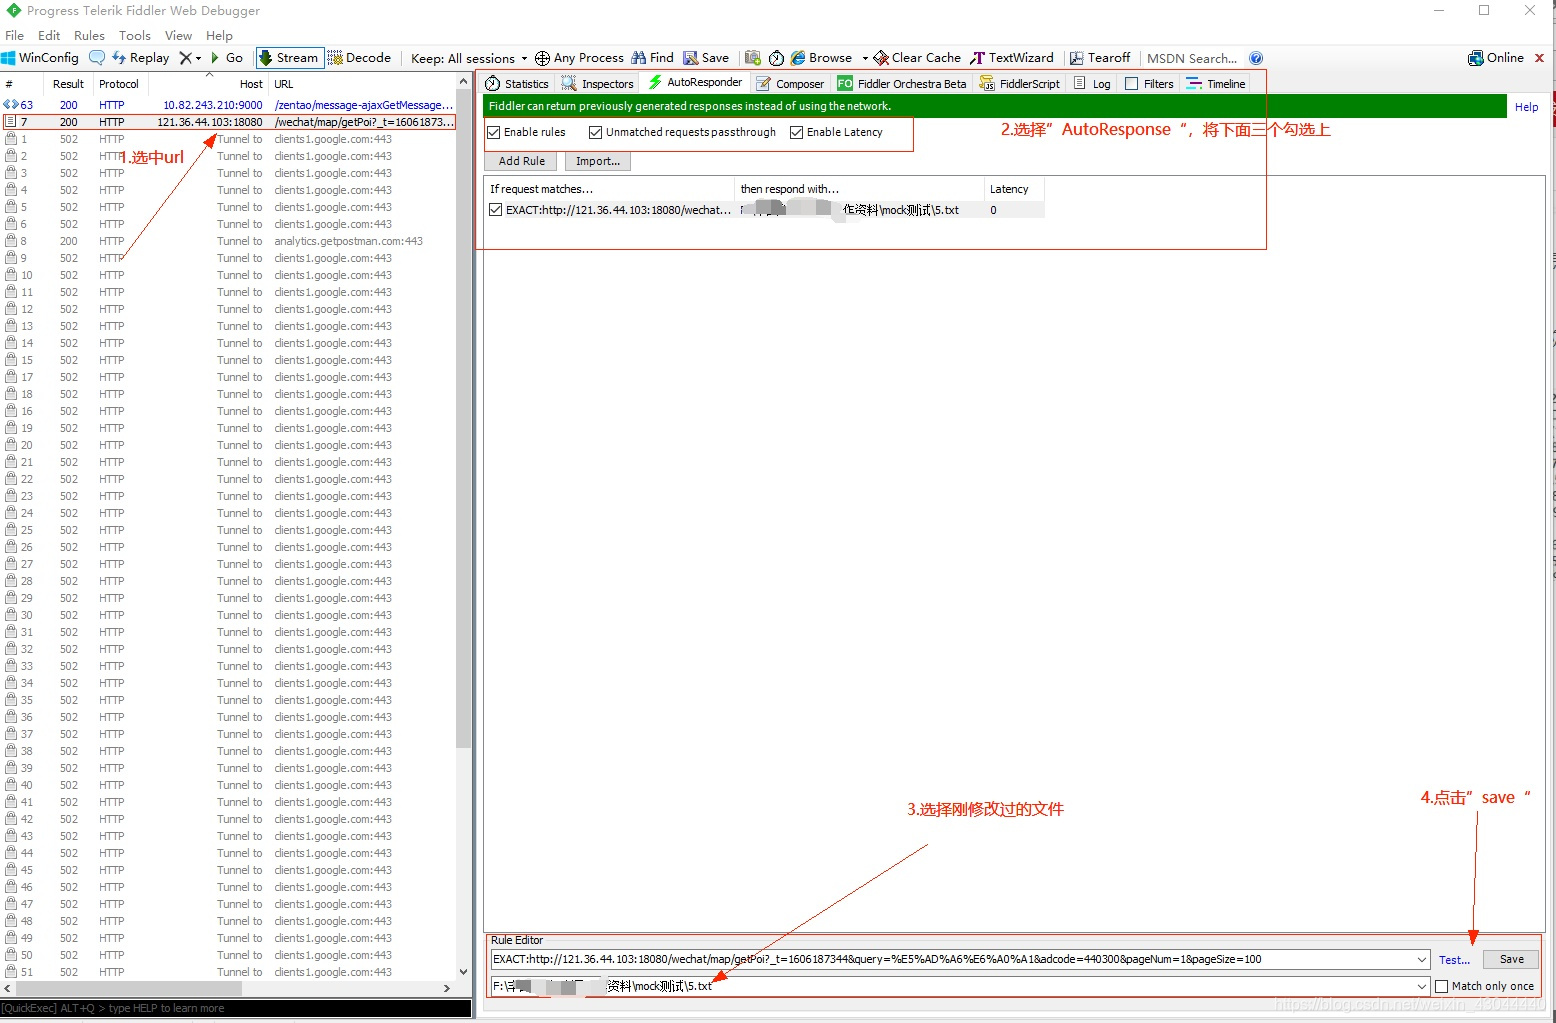Click the comment speech bubble icon
The image size is (1556, 1023).
click(x=97, y=58)
